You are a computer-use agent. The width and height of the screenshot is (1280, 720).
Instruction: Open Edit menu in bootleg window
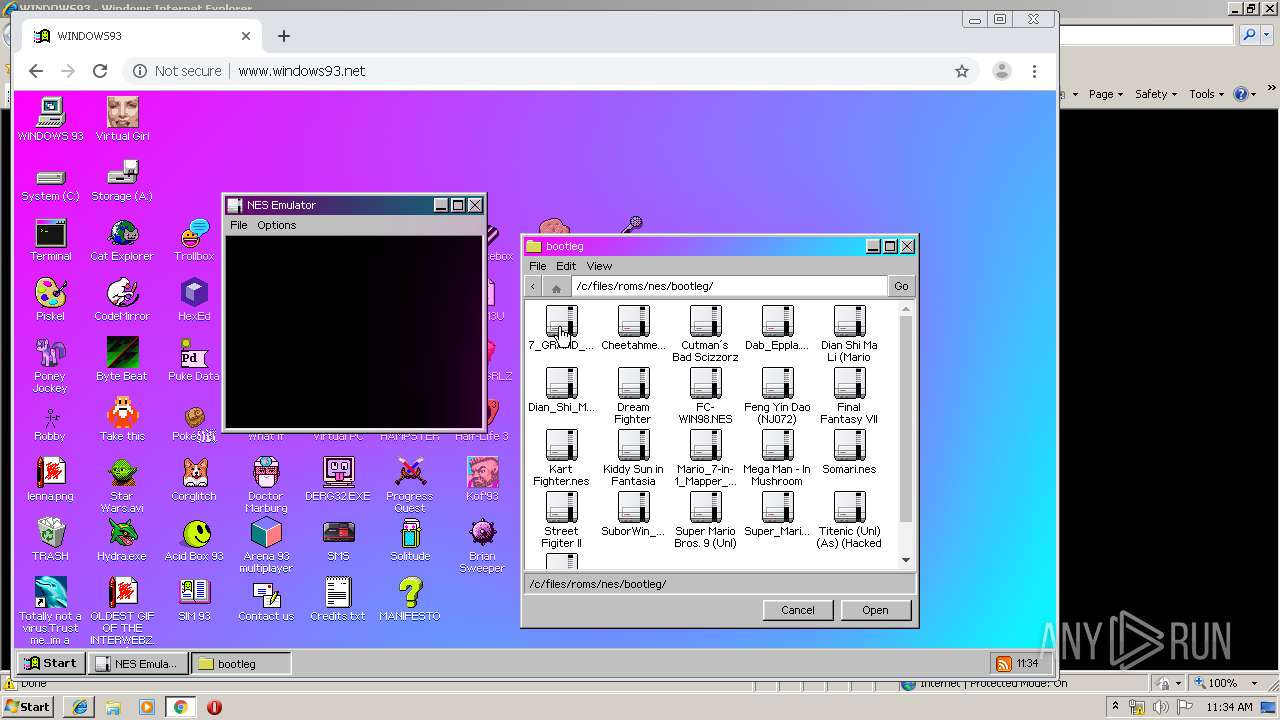tap(566, 266)
